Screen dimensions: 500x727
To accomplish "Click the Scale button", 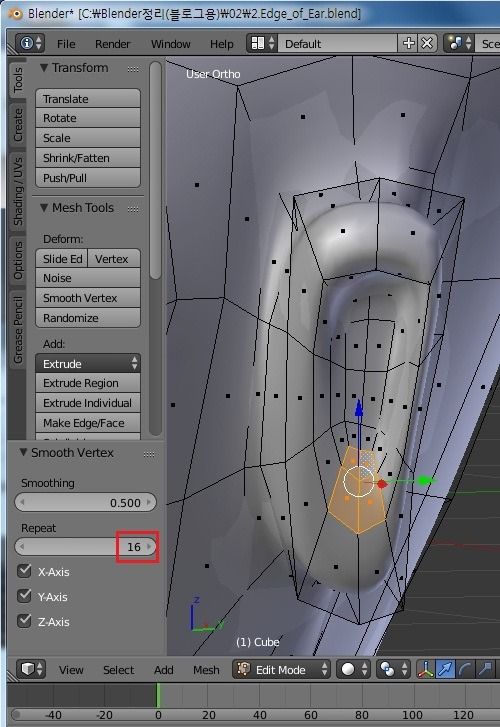I will (x=88, y=138).
